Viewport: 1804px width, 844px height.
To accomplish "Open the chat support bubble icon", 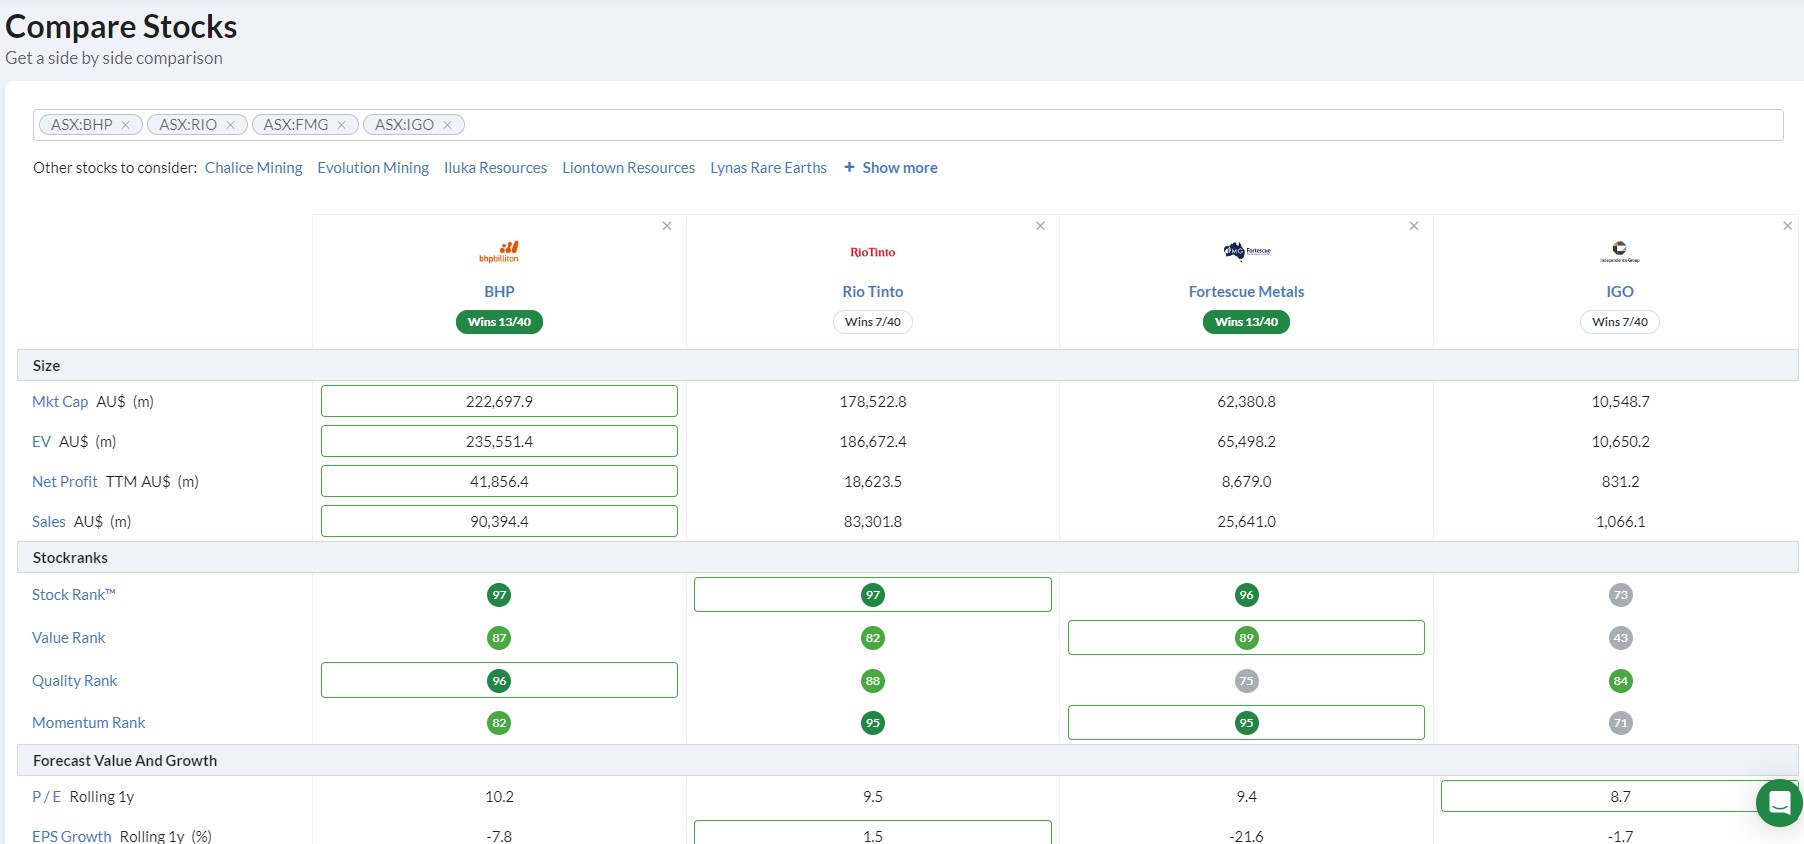I will [1779, 802].
